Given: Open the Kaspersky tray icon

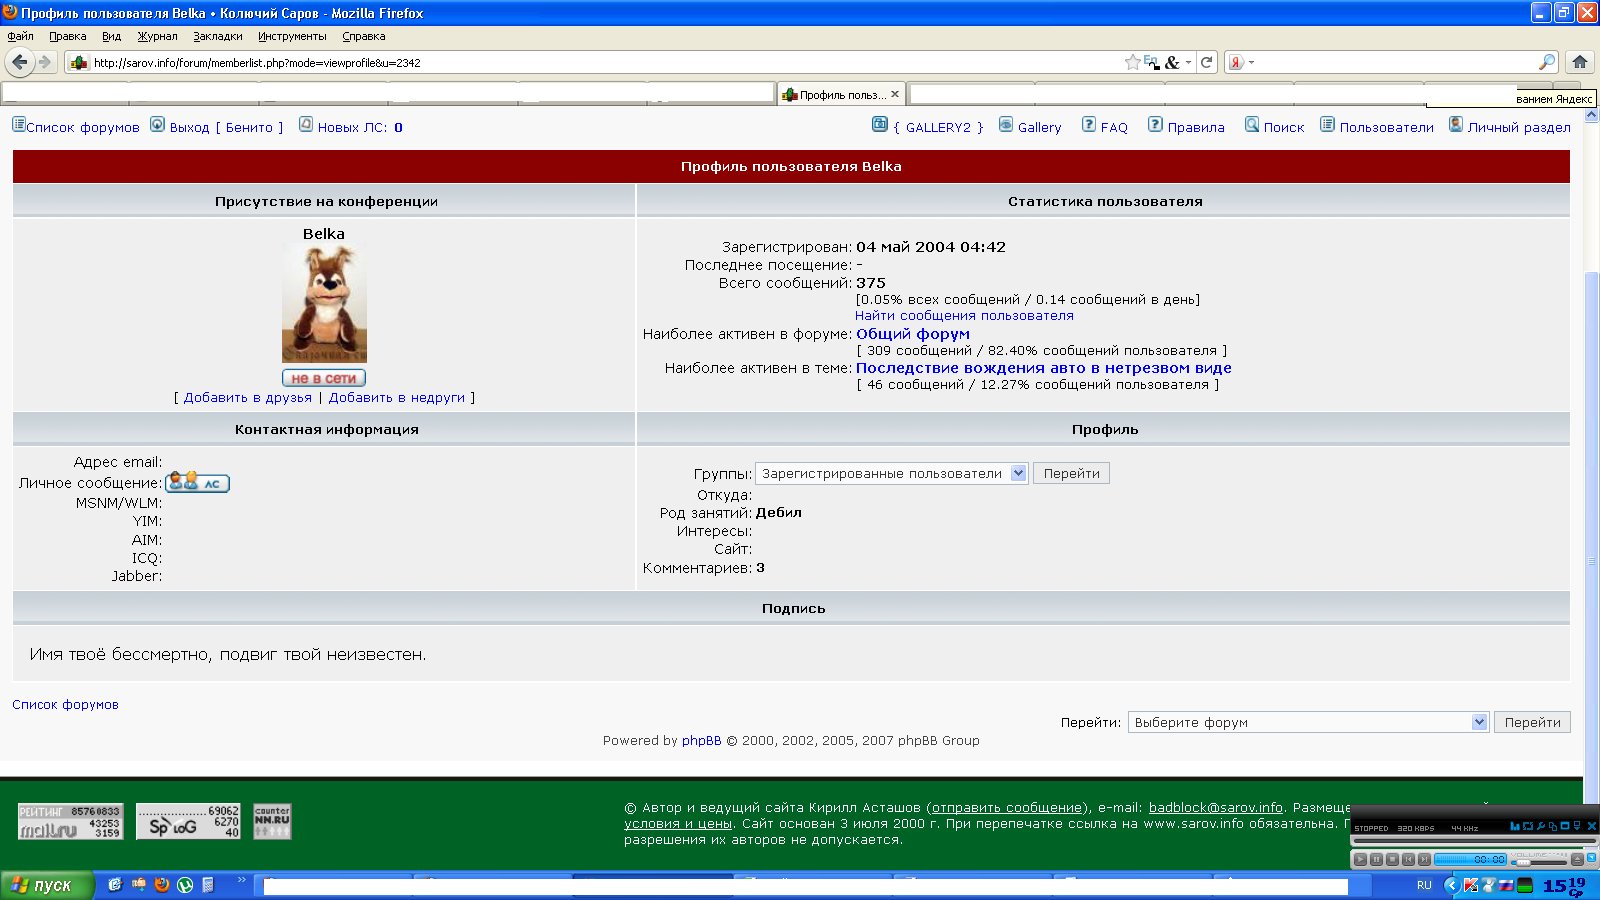Looking at the screenshot, I should click(x=1471, y=885).
